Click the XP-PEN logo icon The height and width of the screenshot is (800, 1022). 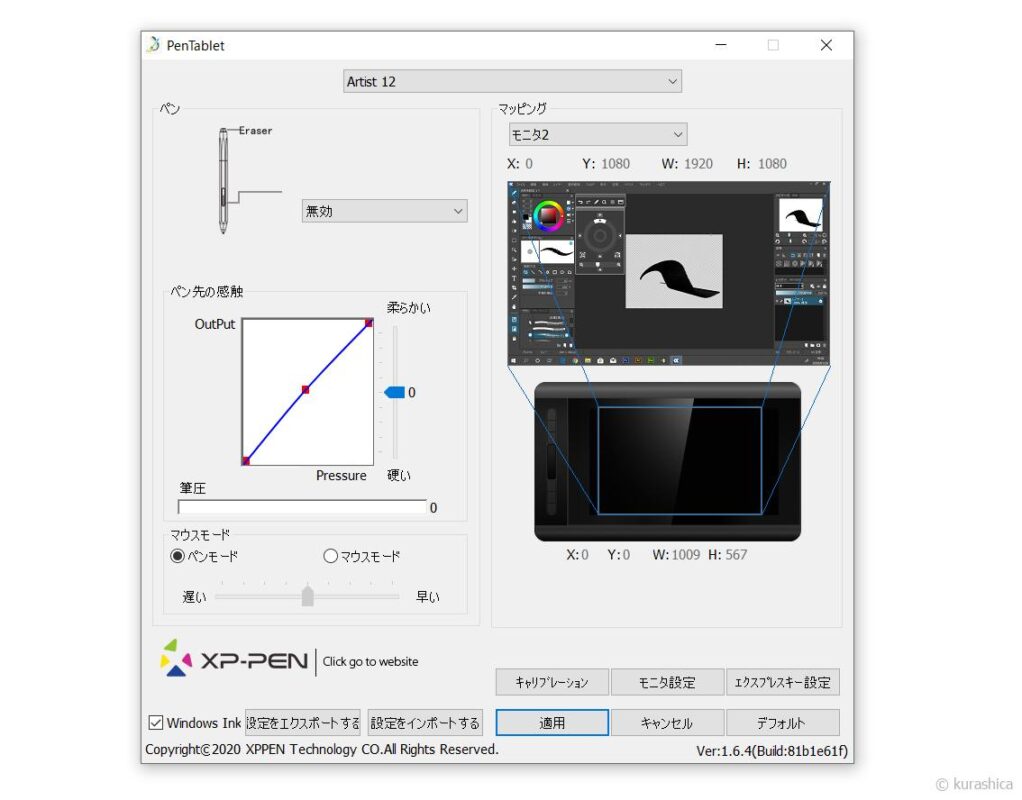coord(175,658)
